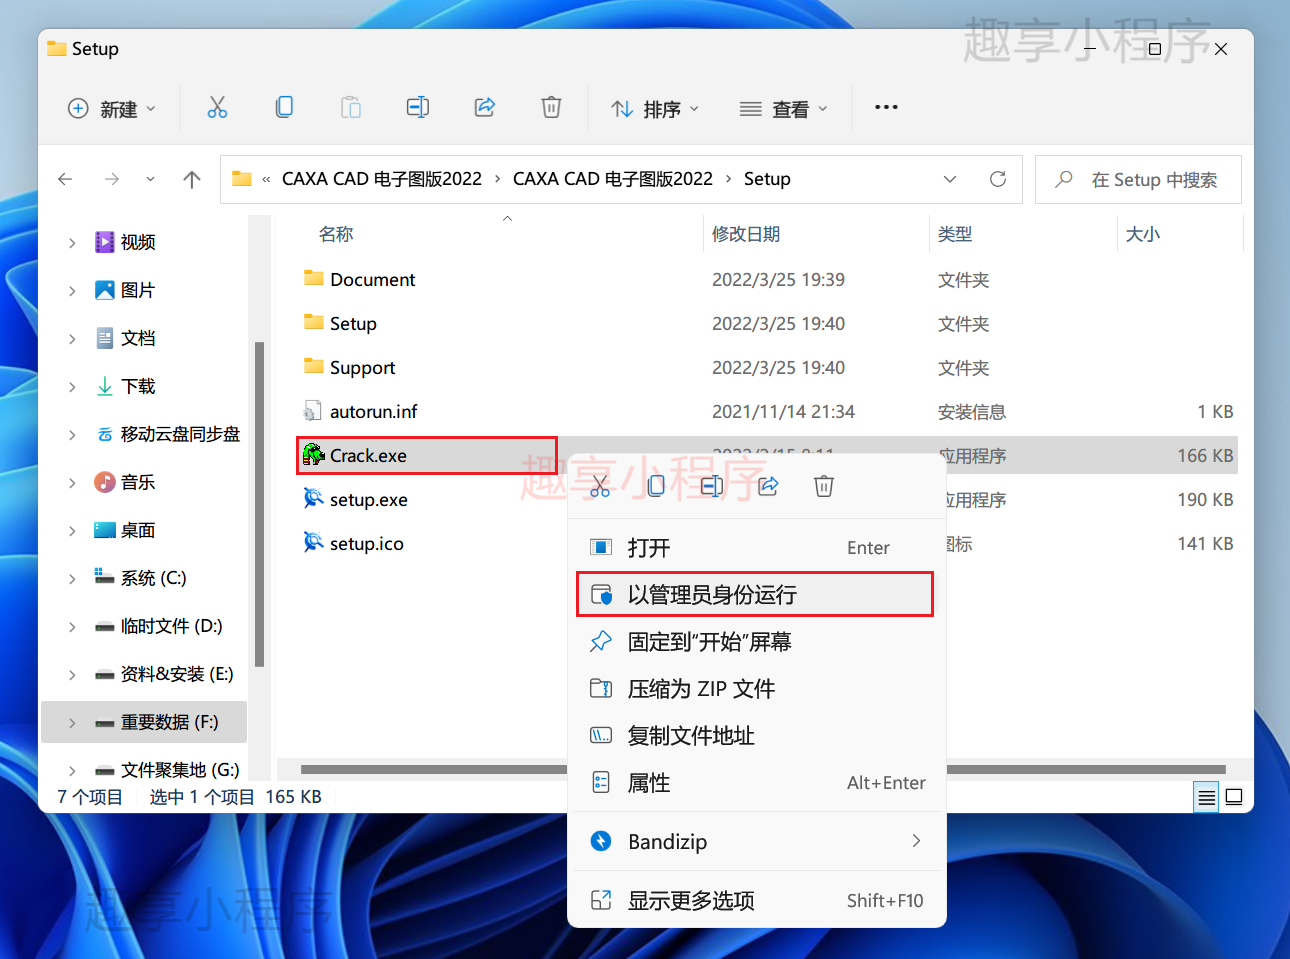Click the search box 在 Setup 中搜索
1290x959 pixels.
(1138, 179)
